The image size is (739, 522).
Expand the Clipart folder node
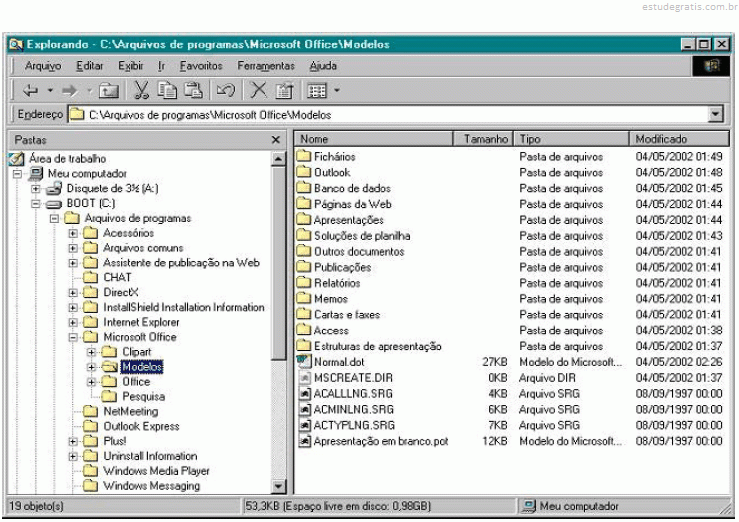92,352
